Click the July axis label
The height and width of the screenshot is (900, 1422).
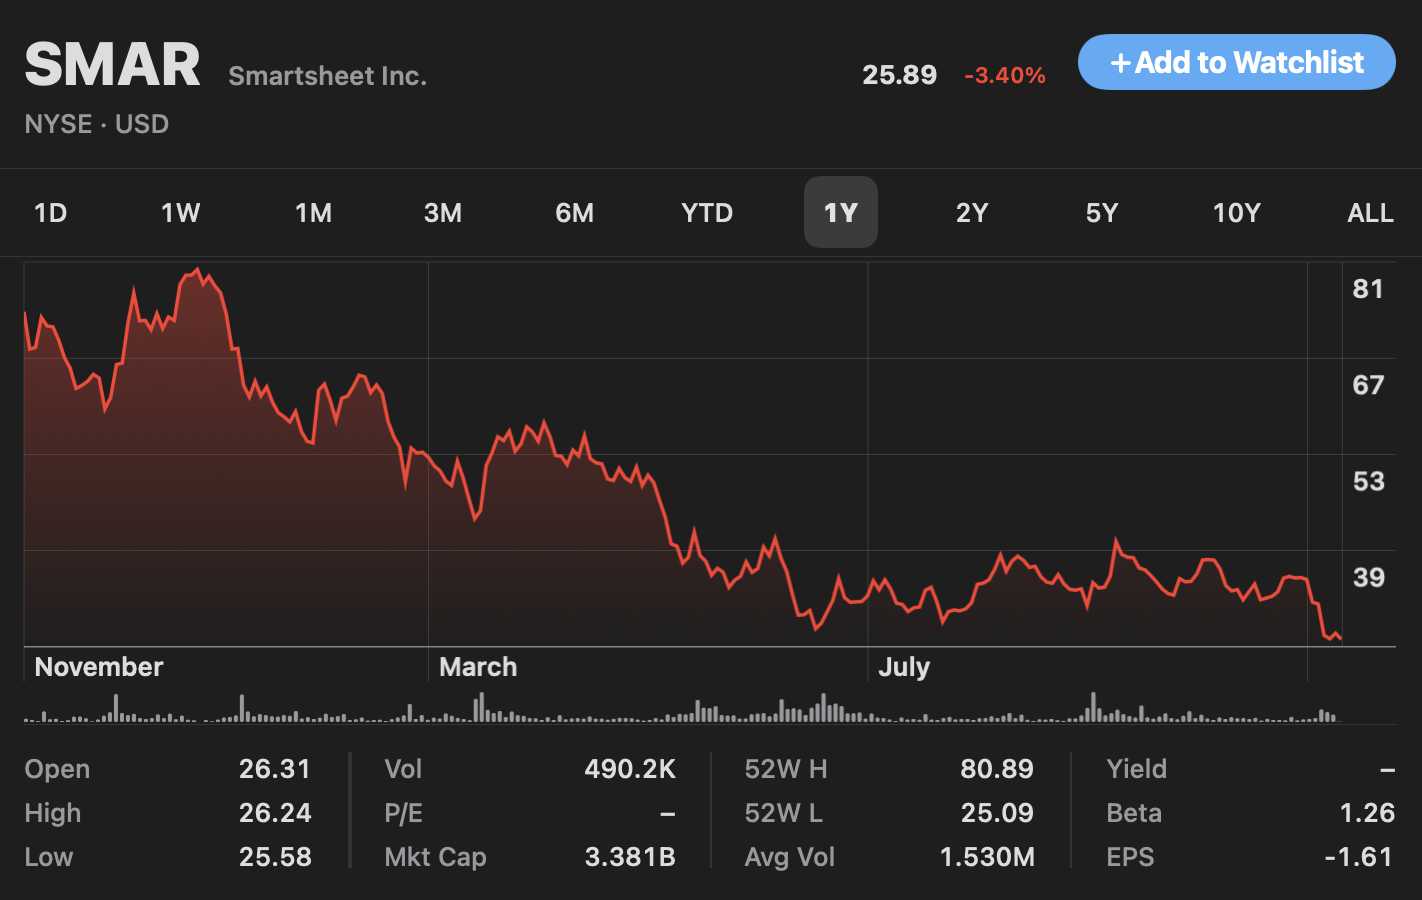[904, 667]
